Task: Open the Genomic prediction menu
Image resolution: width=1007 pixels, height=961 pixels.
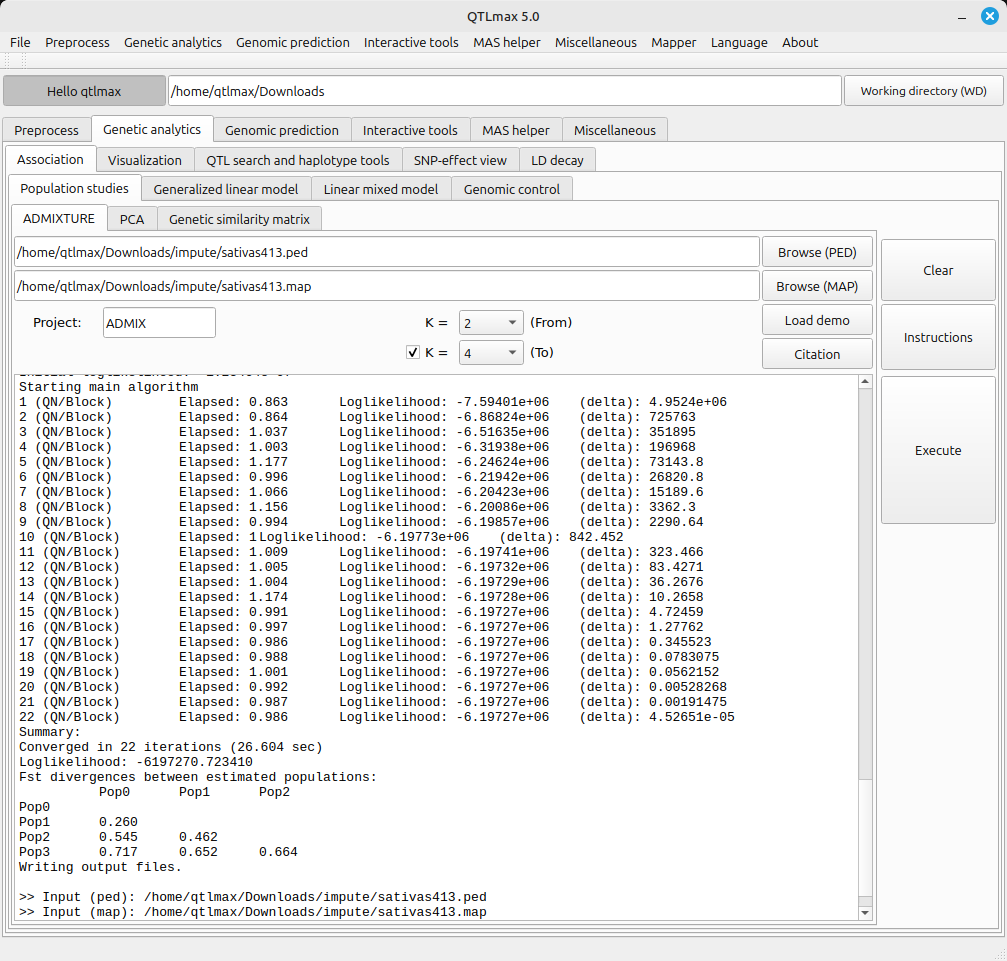Action: (x=292, y=42)
